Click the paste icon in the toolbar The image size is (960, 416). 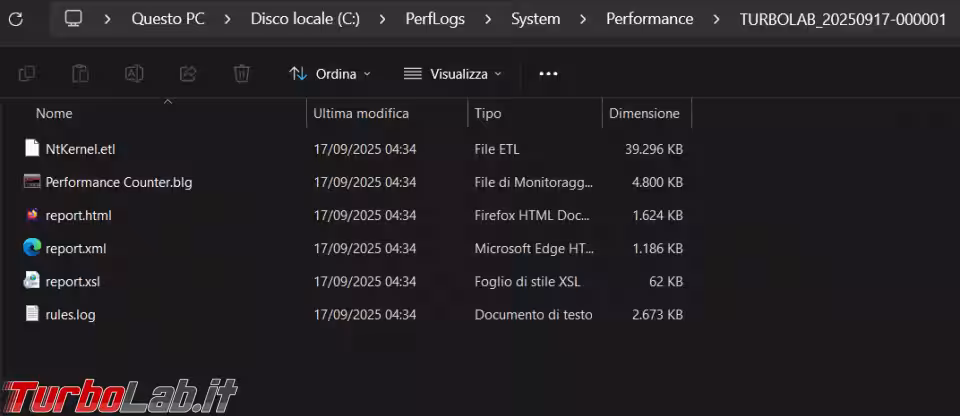point(80,73)
